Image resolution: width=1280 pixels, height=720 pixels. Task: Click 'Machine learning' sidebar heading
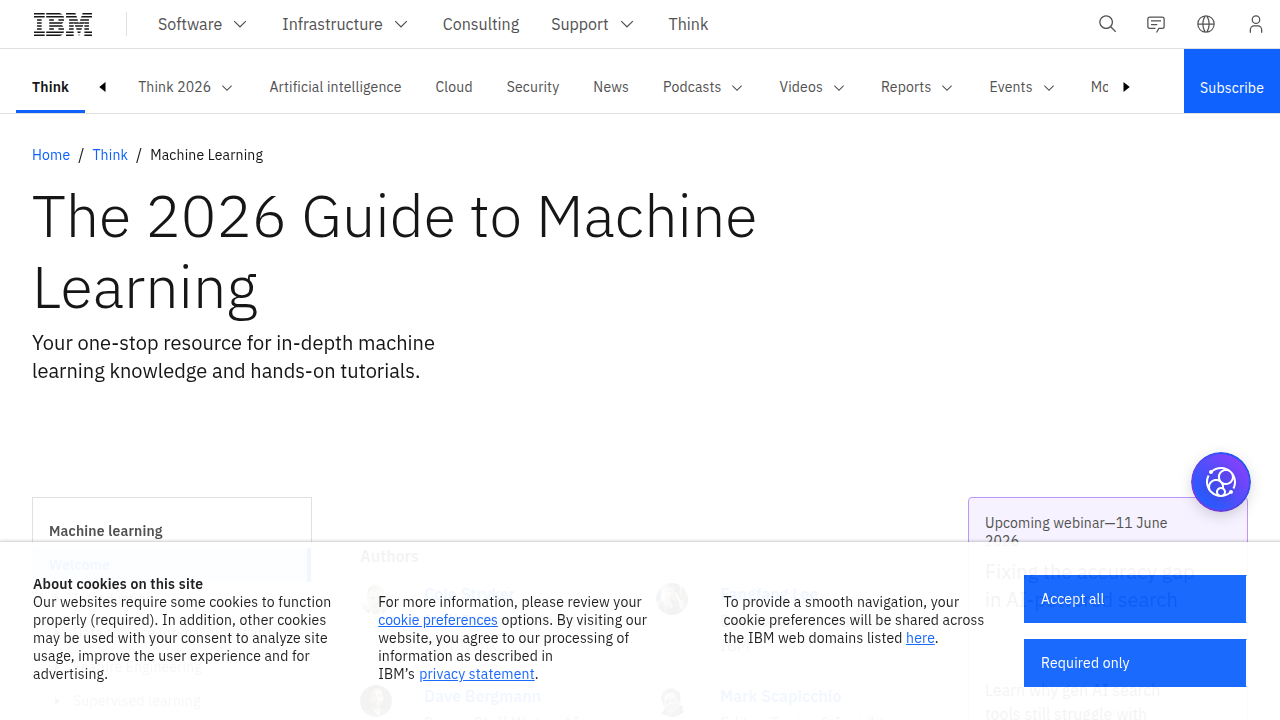point(106,531)
